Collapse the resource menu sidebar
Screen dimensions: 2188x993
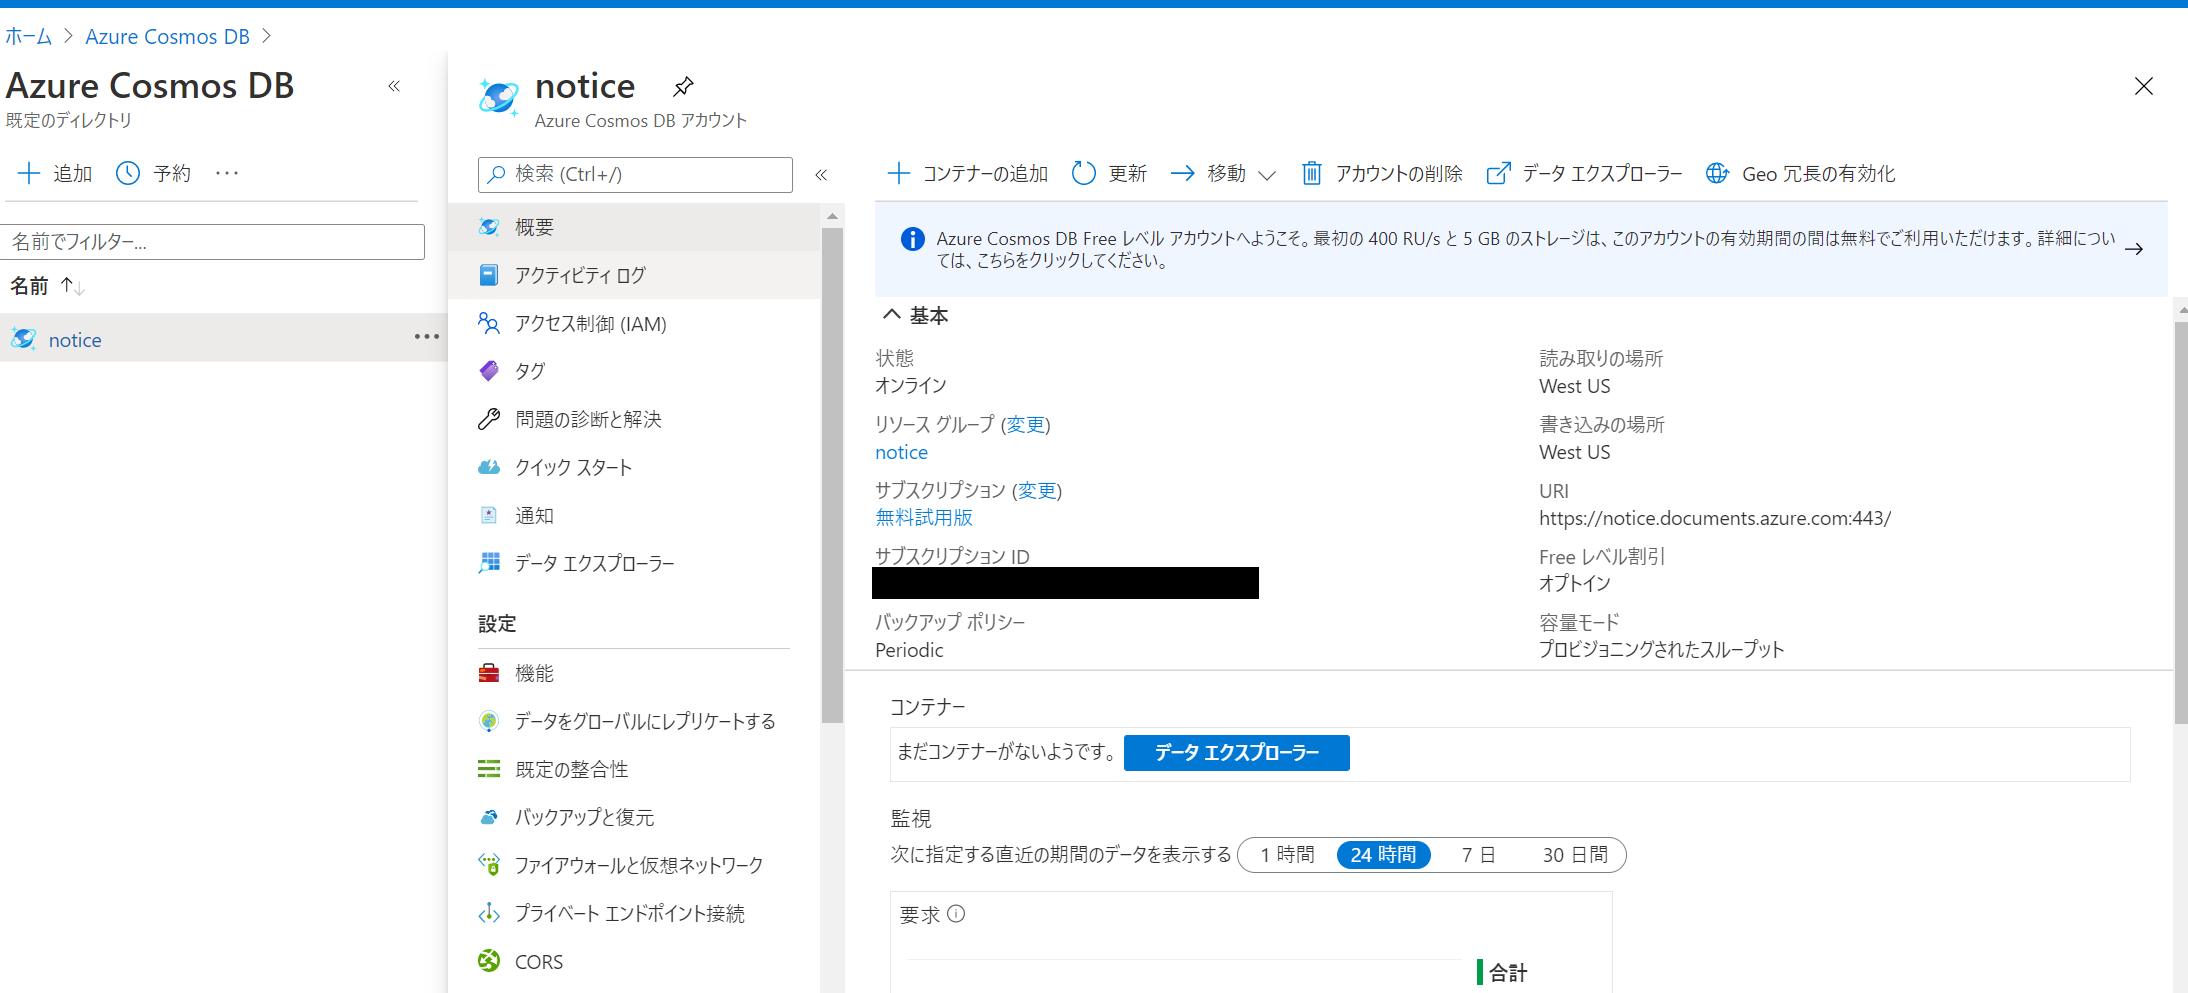(821, 175)
